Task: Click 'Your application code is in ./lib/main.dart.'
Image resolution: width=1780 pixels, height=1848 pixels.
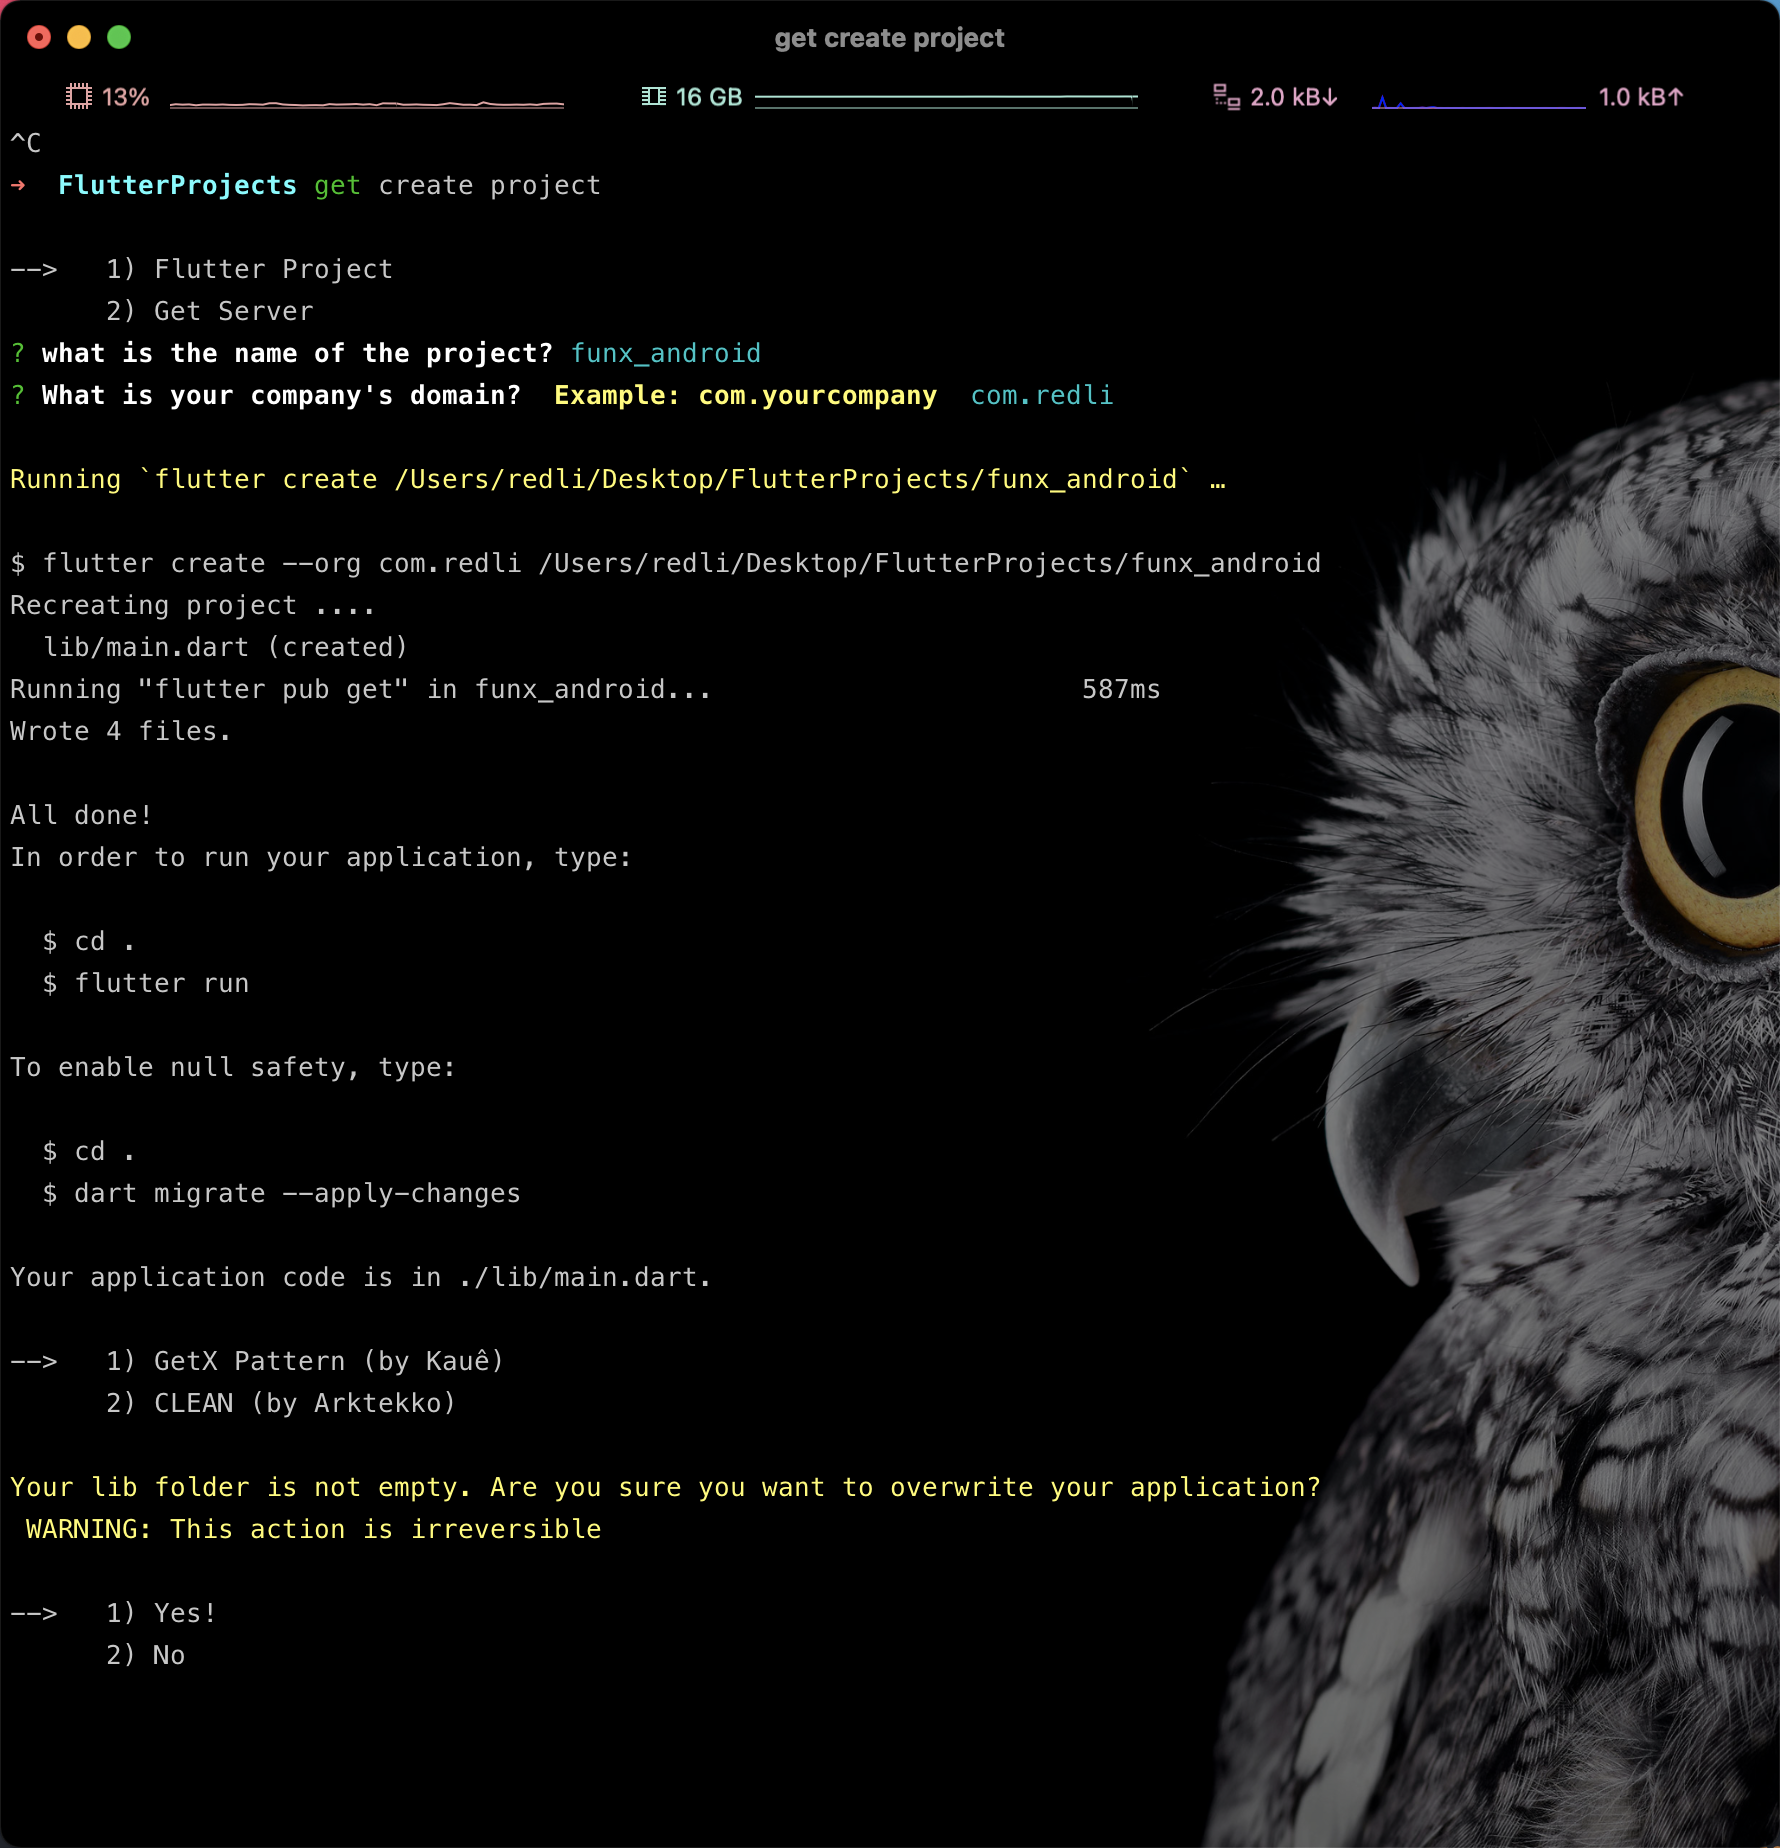Action: pyautogui.click(x=361, y=1278)
